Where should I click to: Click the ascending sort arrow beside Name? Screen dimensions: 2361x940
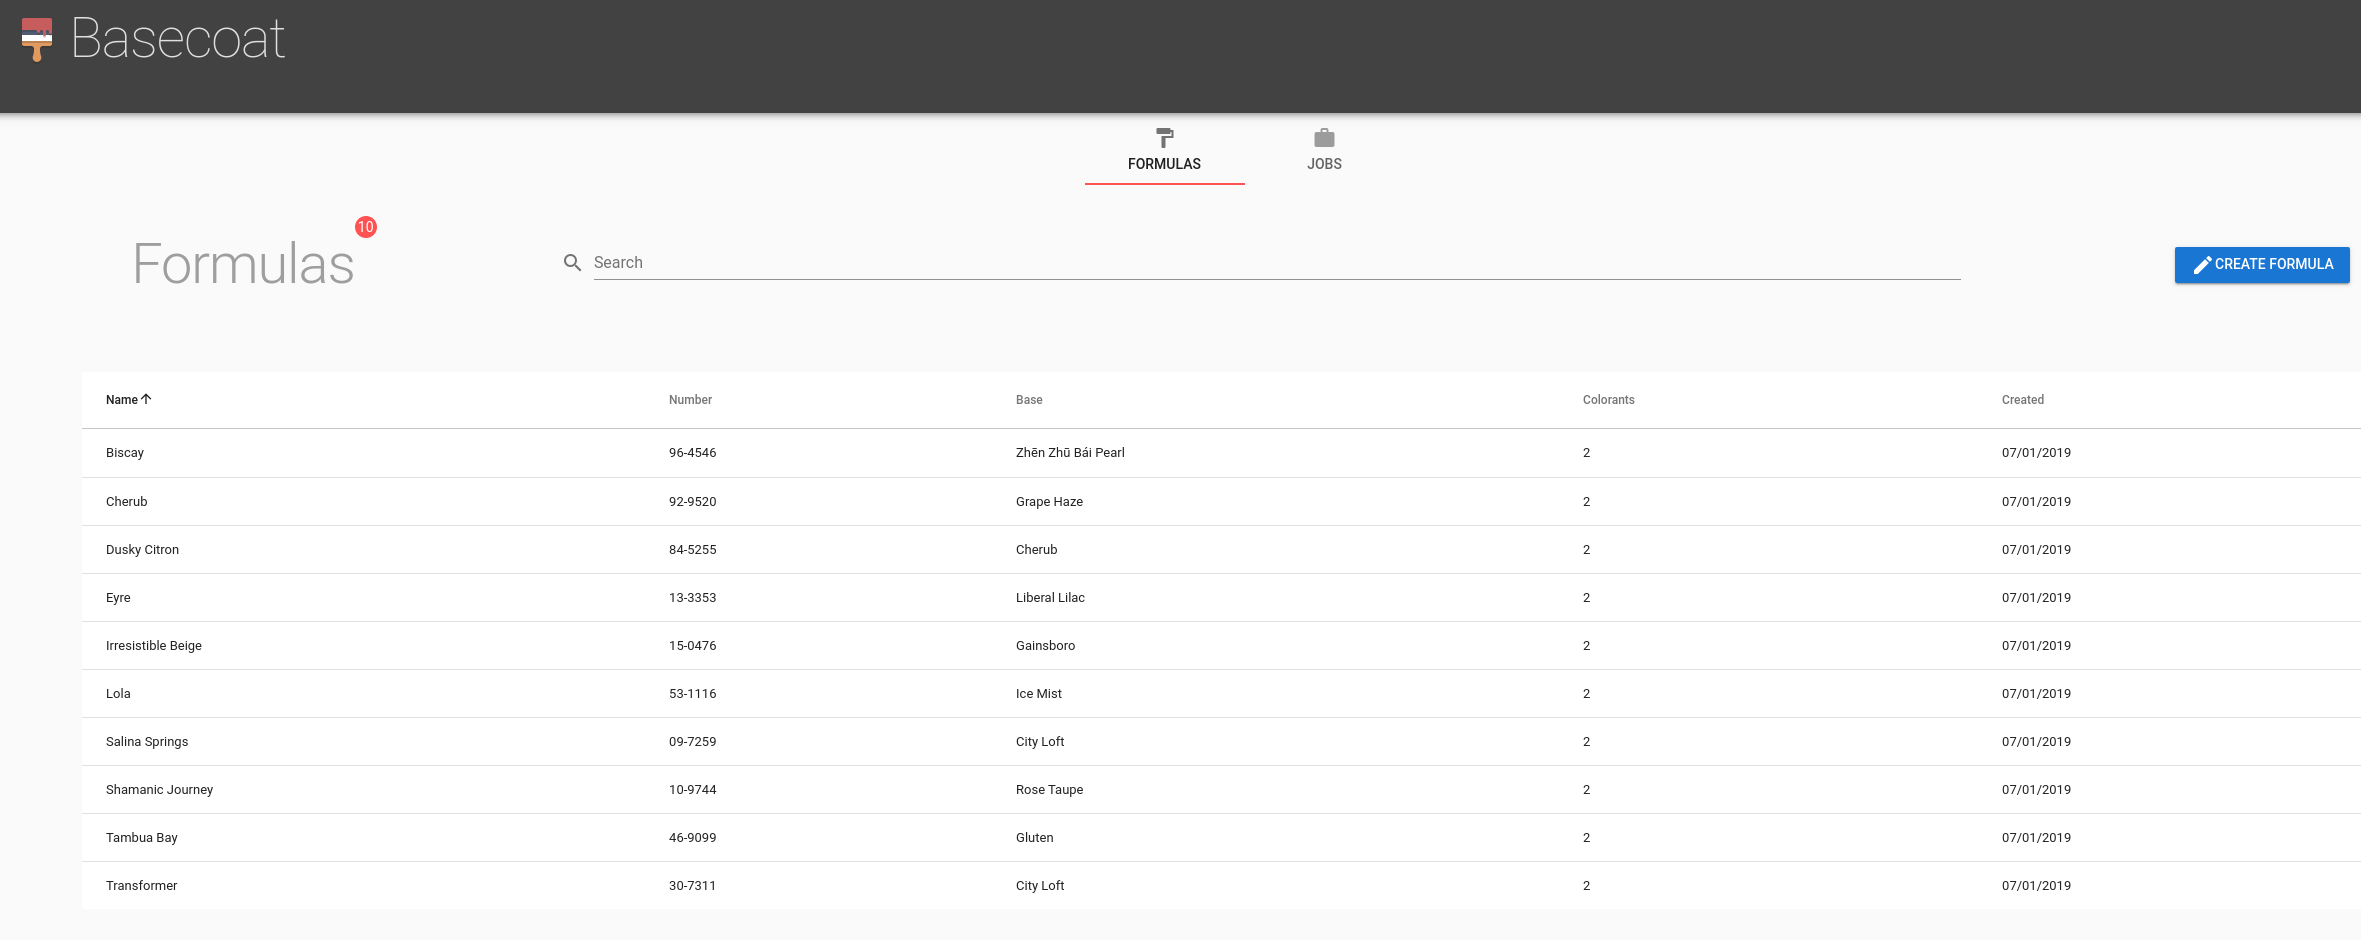(146, 399)
